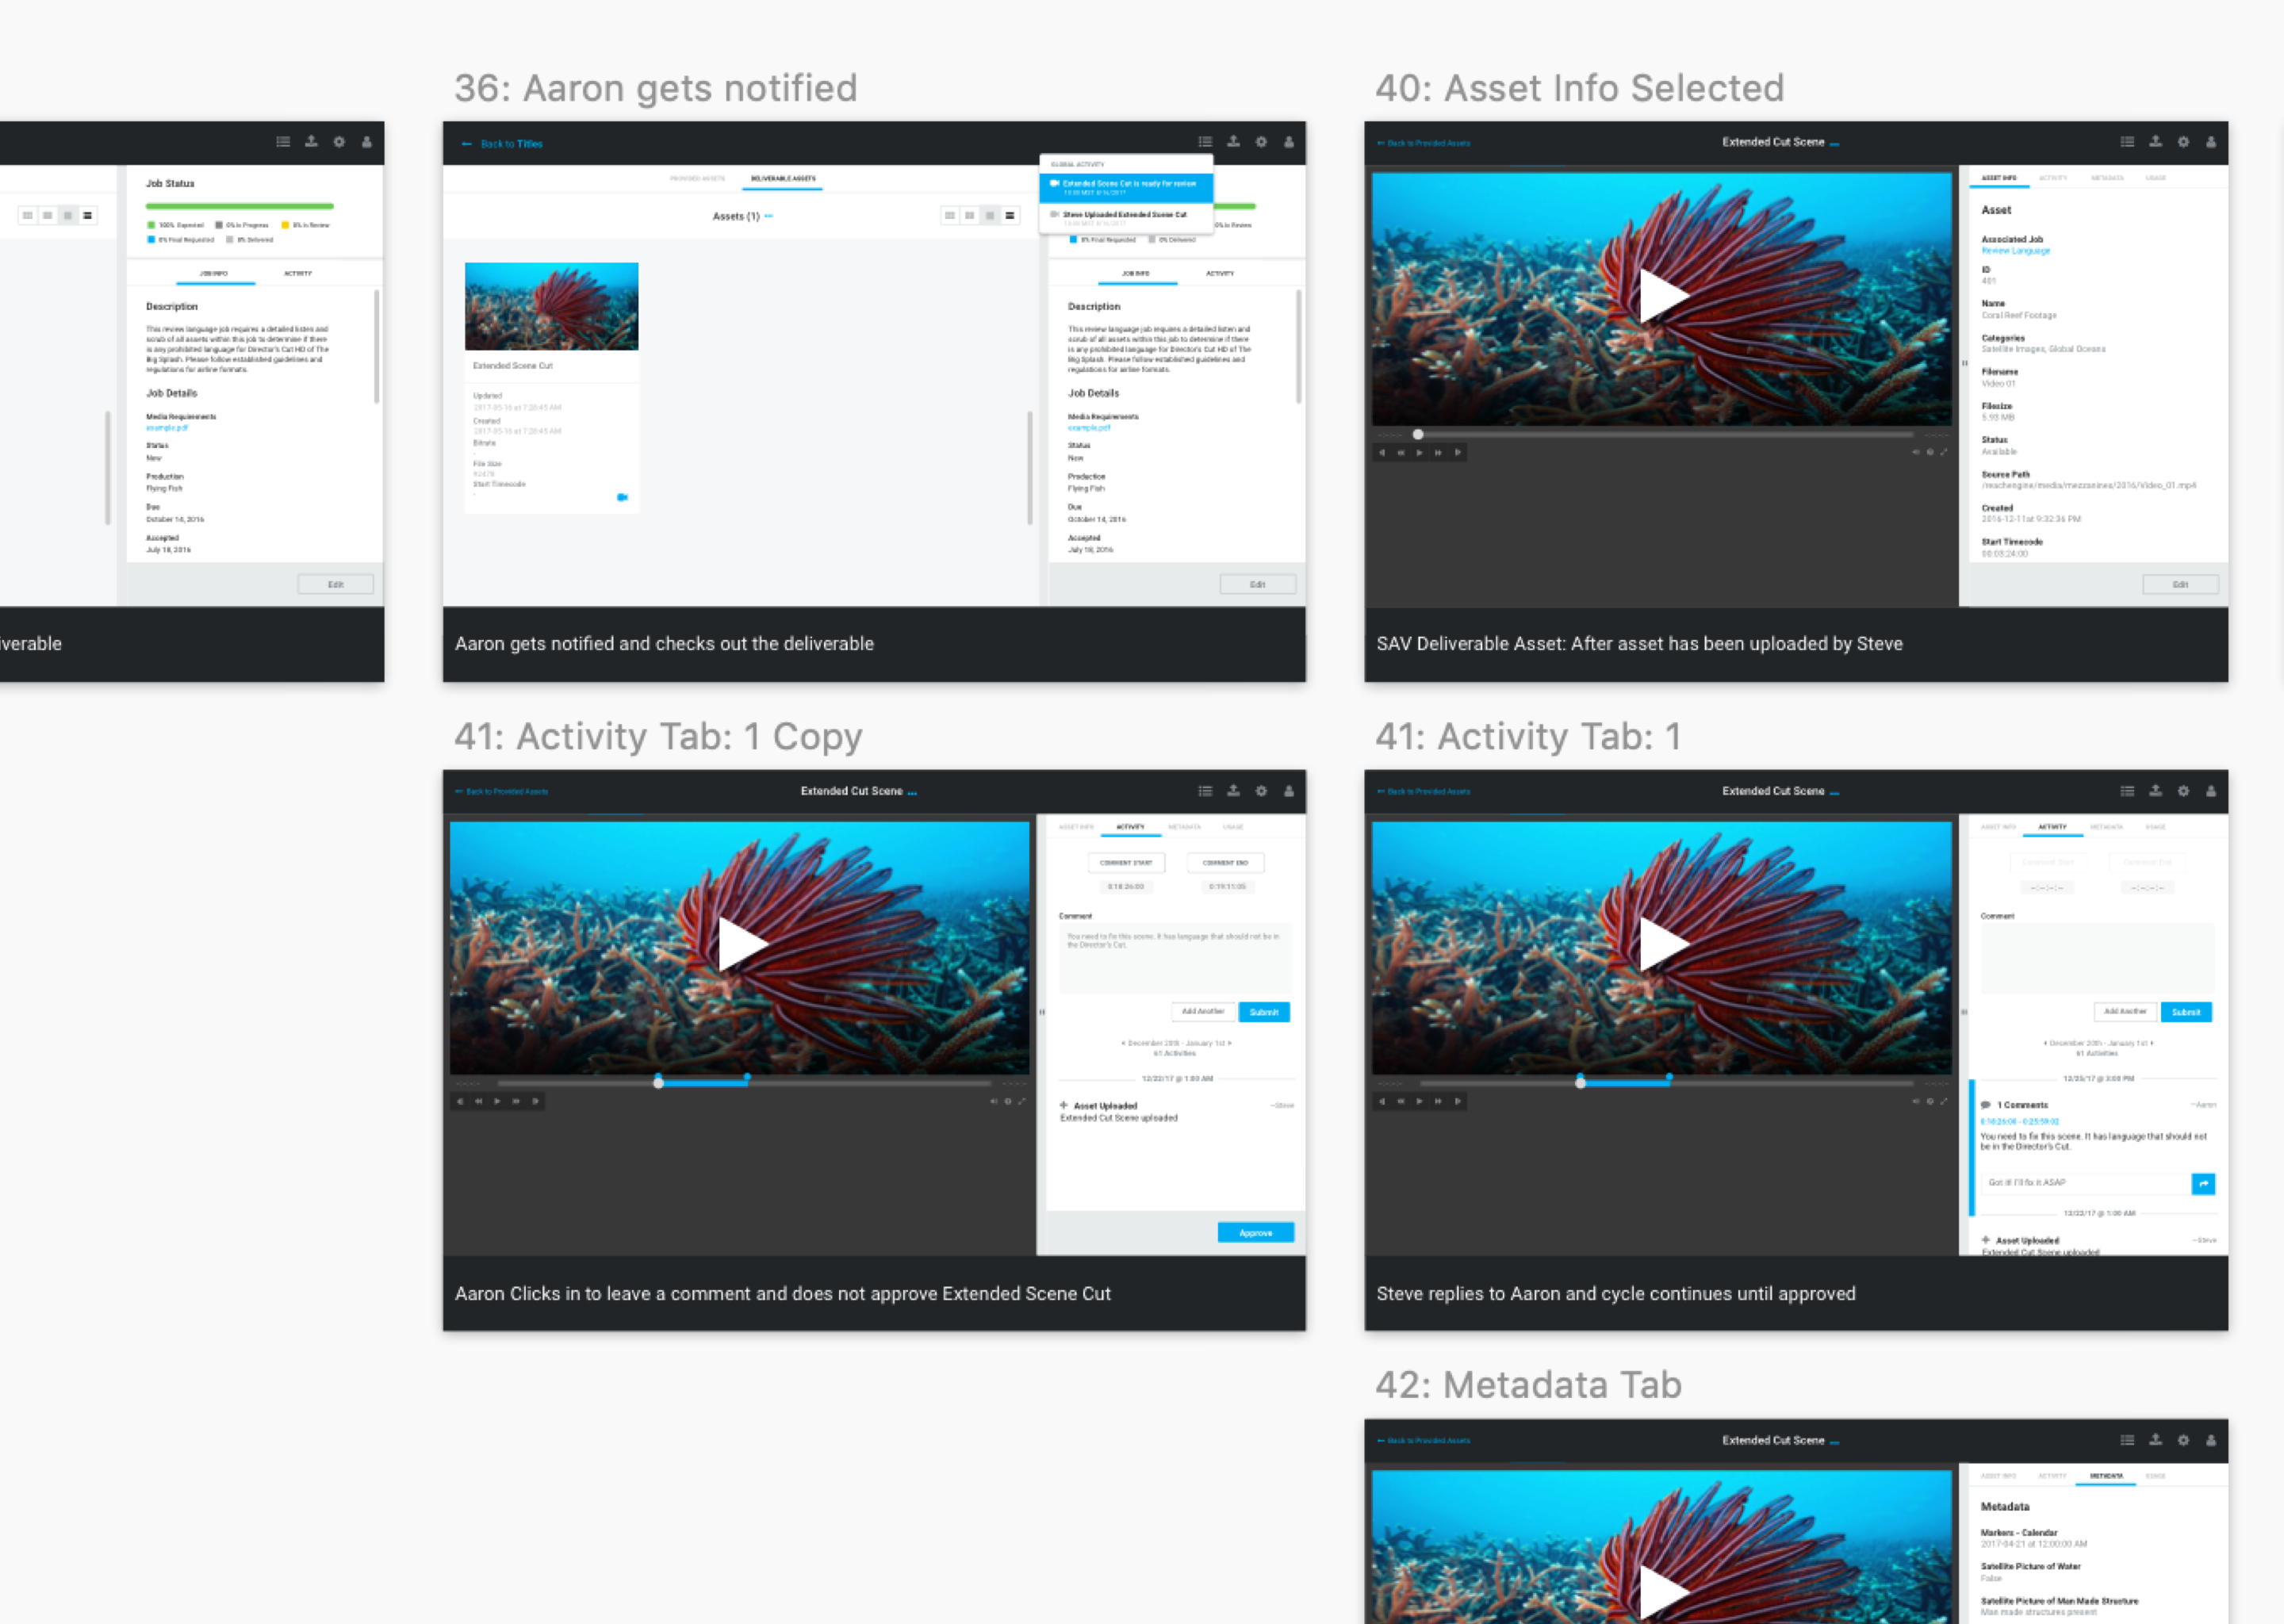
Task: Open the Assets (1) ellipsis menu
Action: point(768,216)
